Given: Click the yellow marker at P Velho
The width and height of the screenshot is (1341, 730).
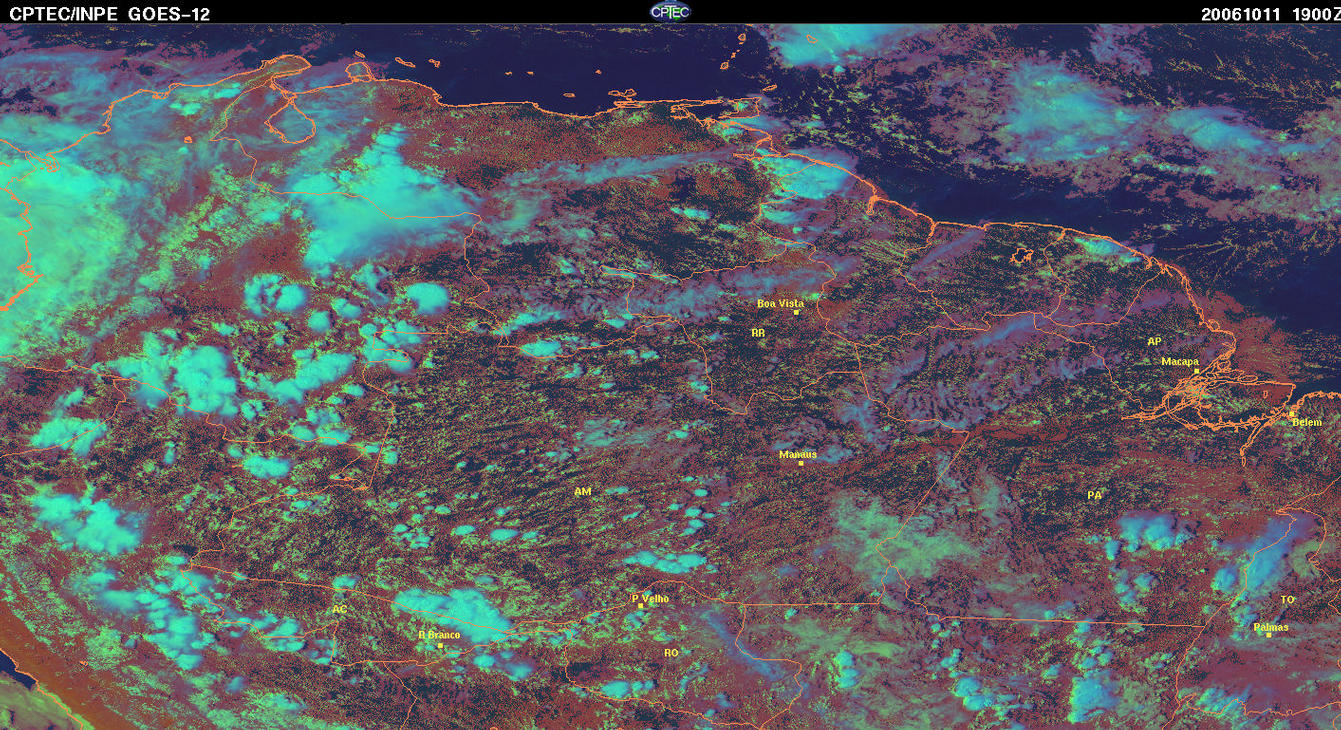Looking at the screenshot, I should pos(640,606).
